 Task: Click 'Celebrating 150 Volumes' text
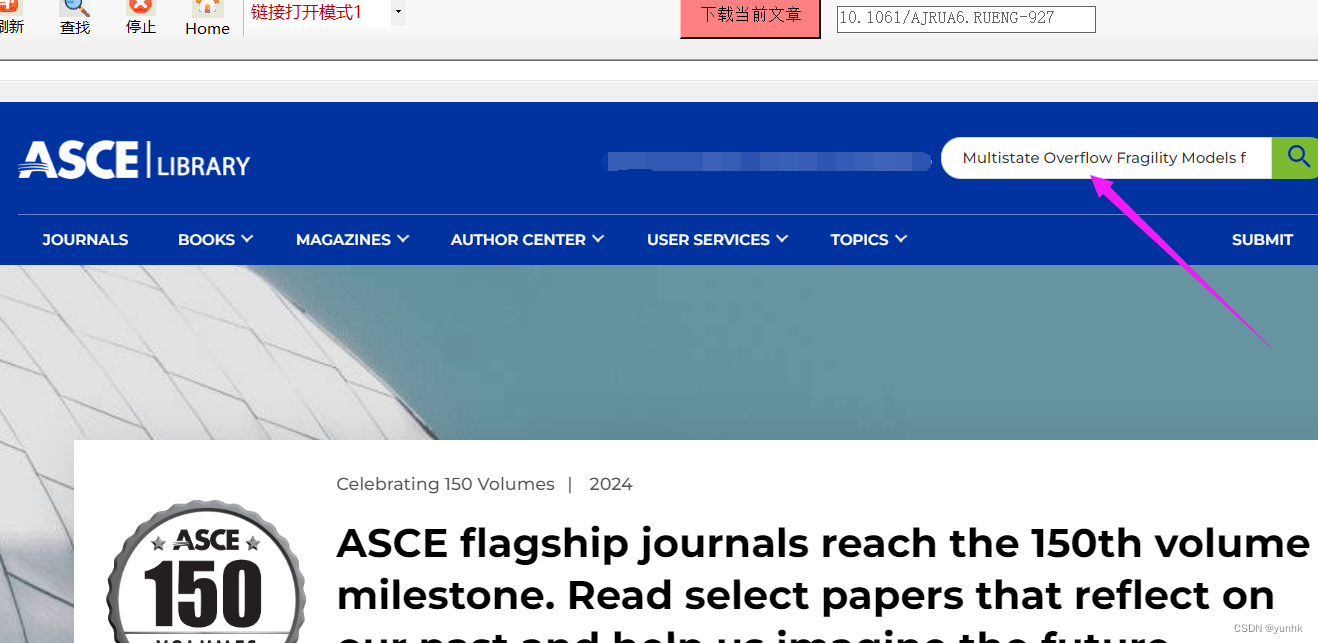click(x=445, y=484)
